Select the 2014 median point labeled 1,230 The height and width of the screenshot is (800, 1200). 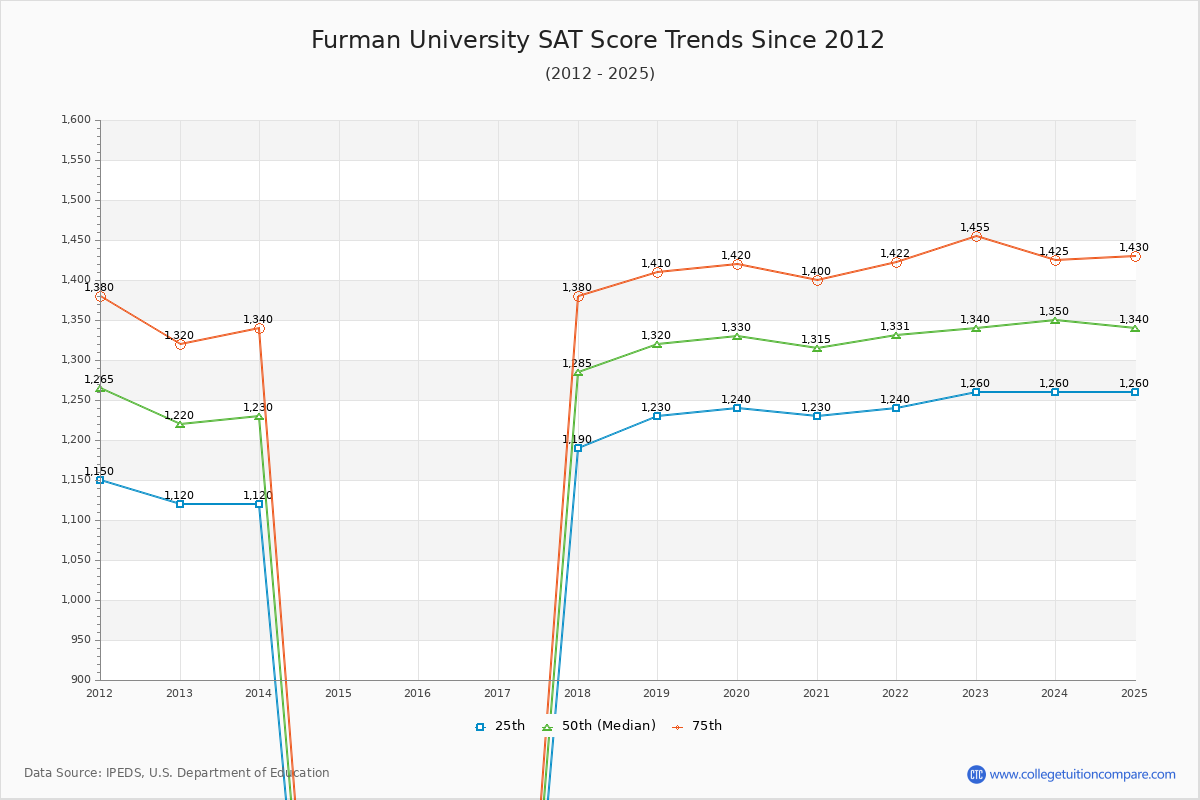[x=259, y=416]
